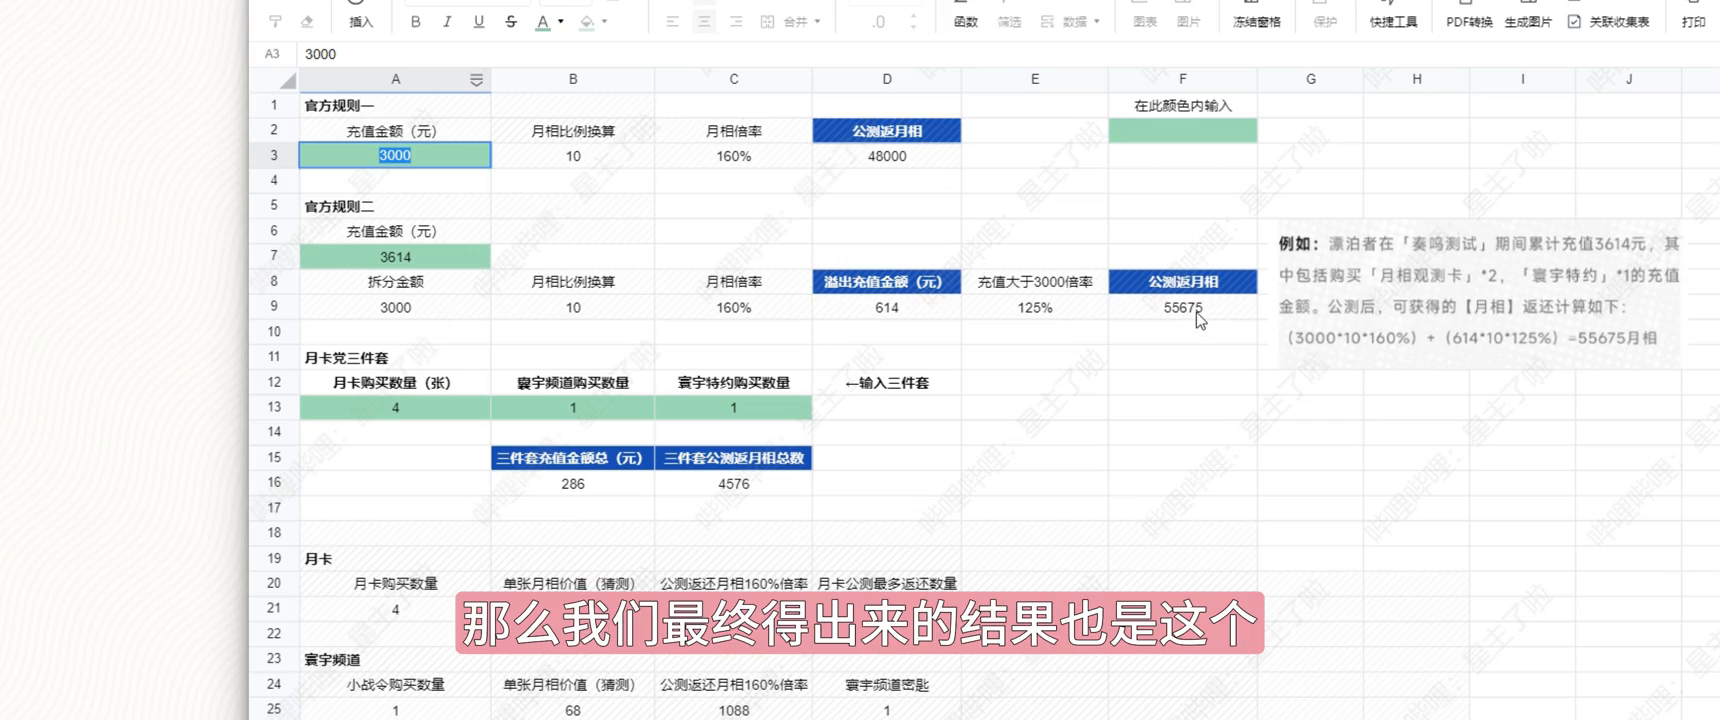Image resolution: width=1720 pixels, height=720 pixels.
Task: Apply the fill color bucket icon
Action: pyautogui.click(x=587, y=21)
